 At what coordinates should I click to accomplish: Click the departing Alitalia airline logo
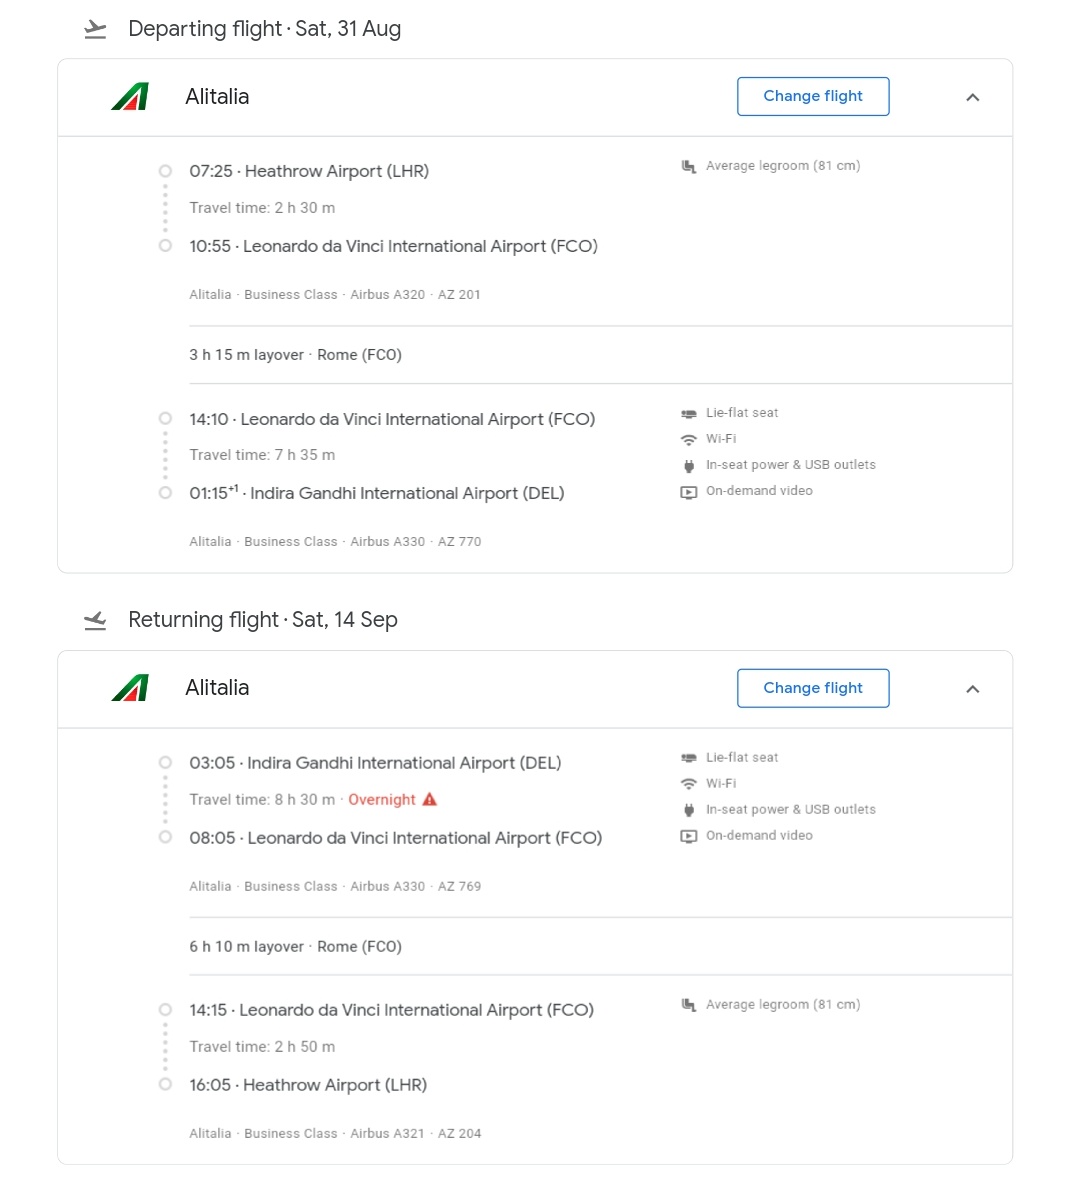(131, 97)
